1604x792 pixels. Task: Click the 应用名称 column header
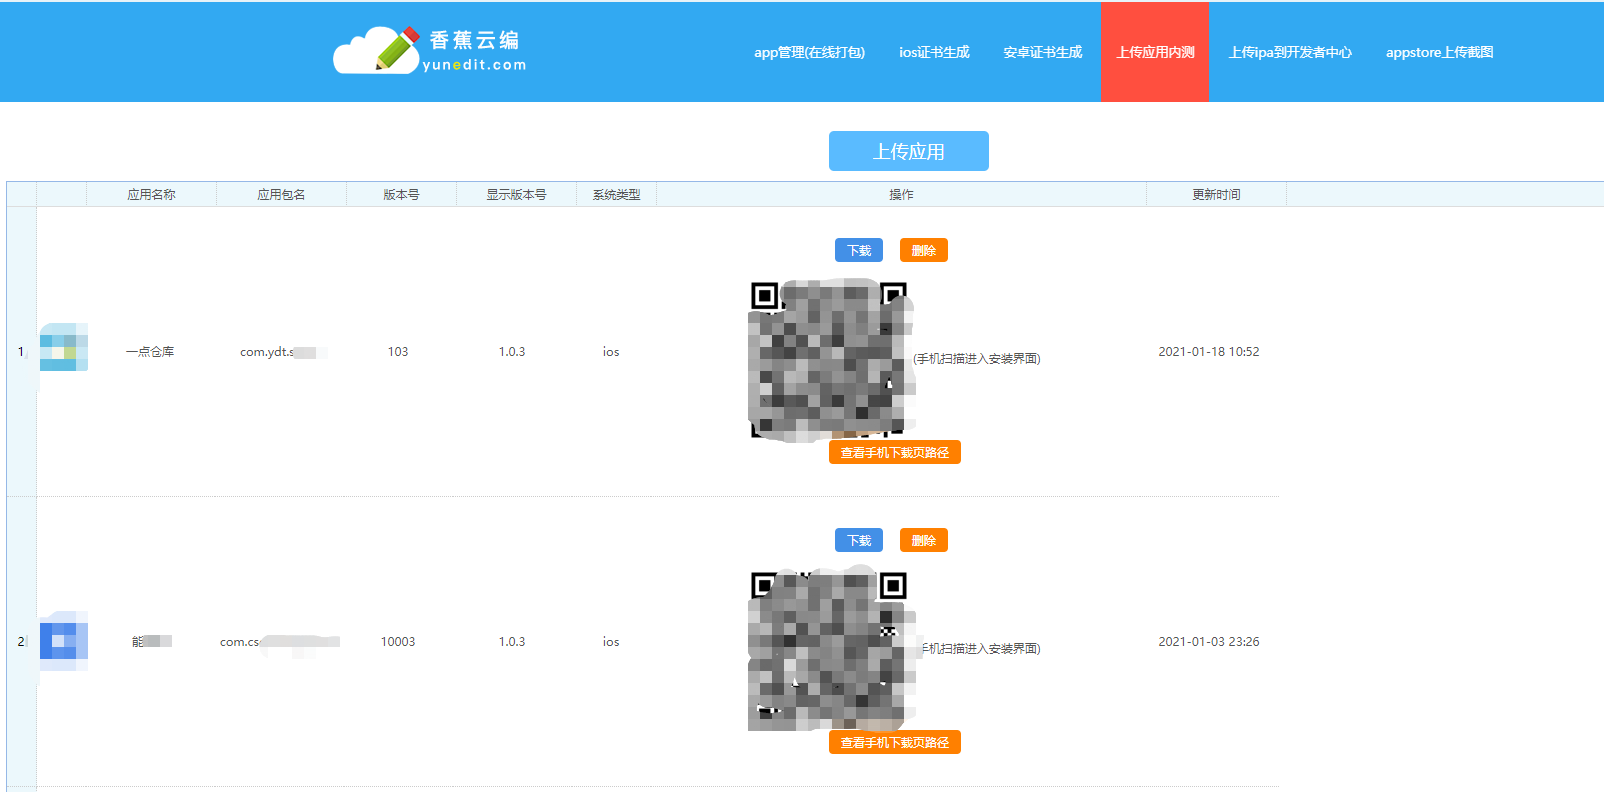point(151,194)
